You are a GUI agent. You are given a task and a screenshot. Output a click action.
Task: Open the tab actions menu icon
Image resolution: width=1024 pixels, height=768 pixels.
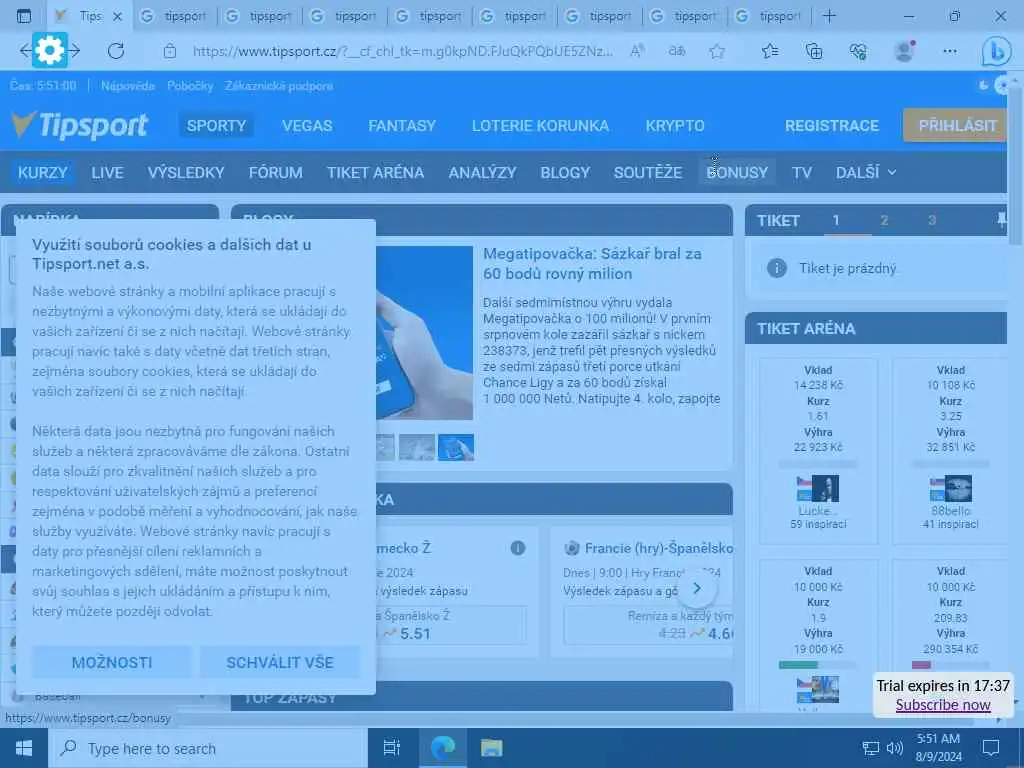click(x=24, y=16)
